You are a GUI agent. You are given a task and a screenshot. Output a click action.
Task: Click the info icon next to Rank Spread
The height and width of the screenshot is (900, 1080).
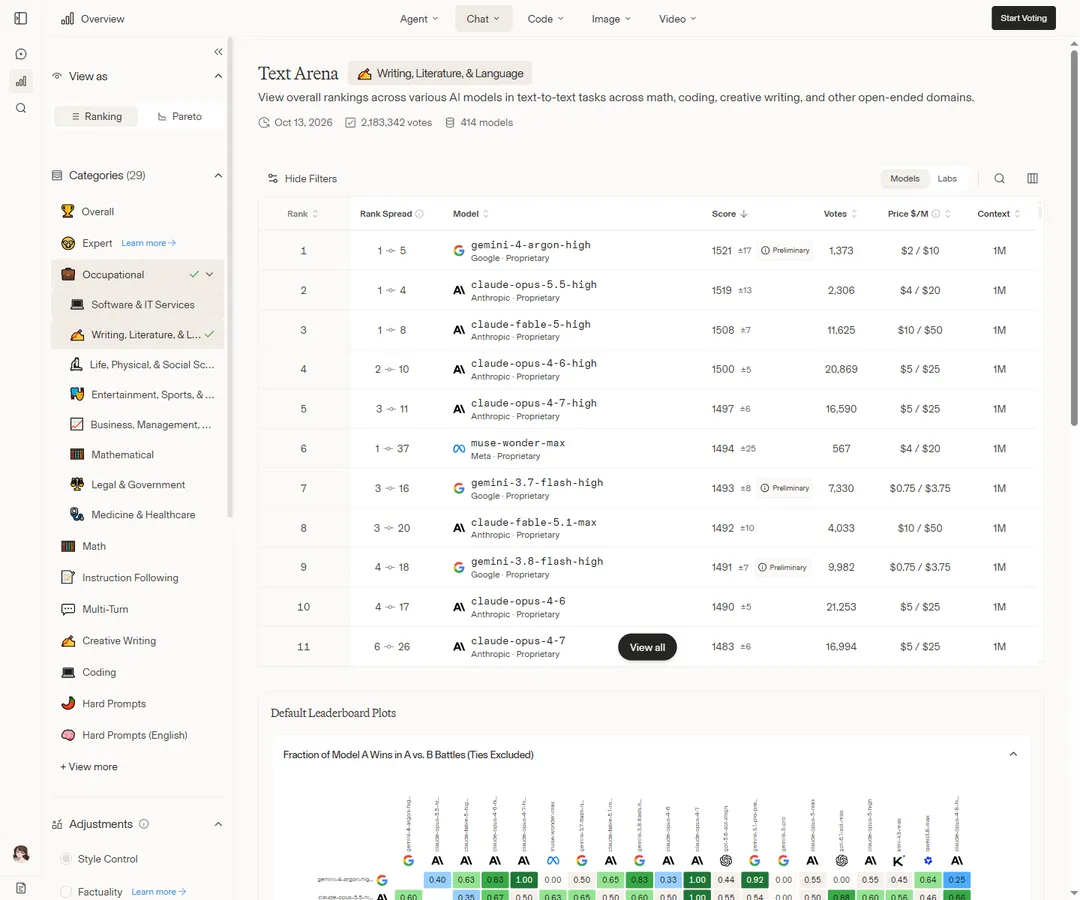tap(419, 214)
